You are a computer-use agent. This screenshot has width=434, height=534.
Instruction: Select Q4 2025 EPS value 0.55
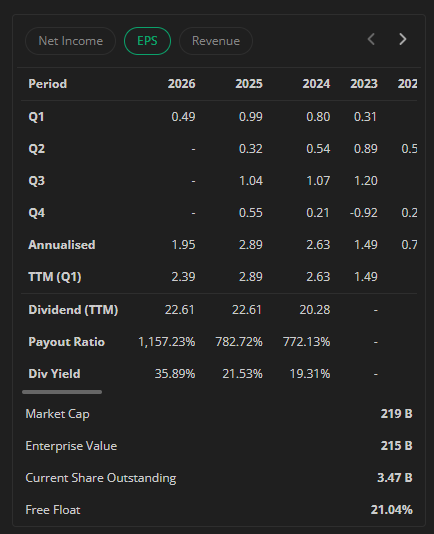pyautogui.click(x=251, y=213)
